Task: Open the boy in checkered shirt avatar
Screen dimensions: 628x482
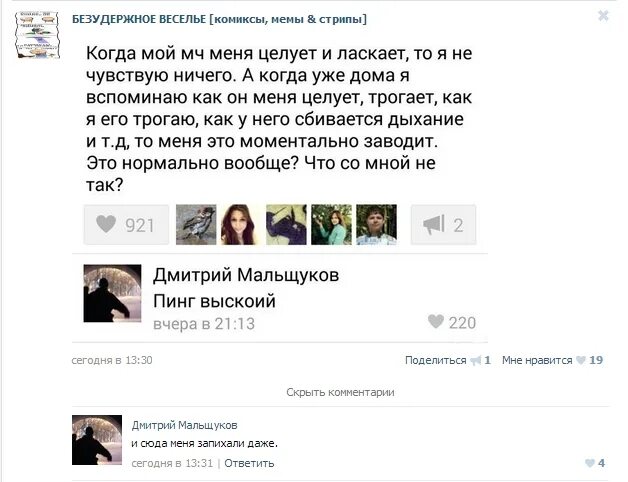Action: click(x=376, y=225)
